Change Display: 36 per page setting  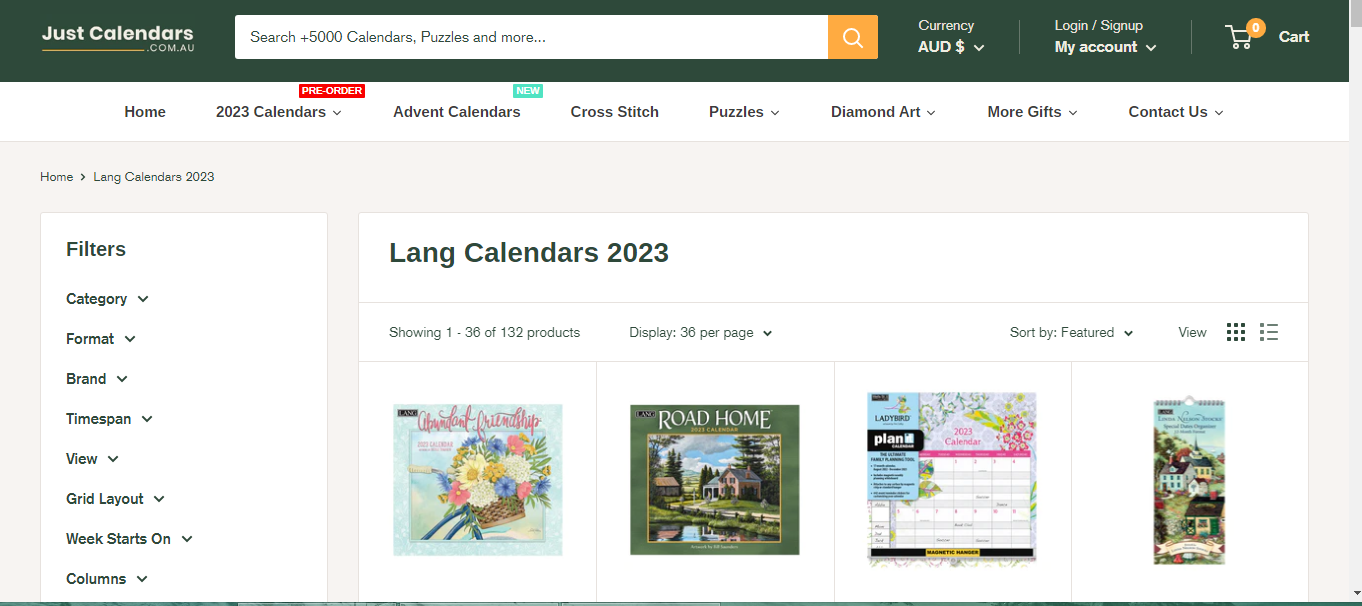point(700,332)
